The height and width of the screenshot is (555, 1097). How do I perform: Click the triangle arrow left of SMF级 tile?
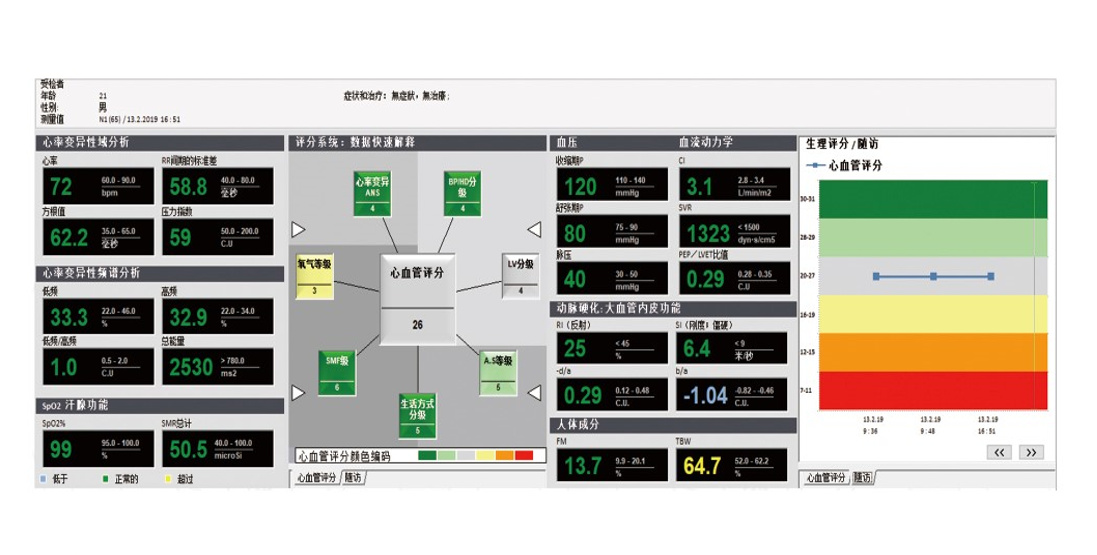tap(298, 393)
